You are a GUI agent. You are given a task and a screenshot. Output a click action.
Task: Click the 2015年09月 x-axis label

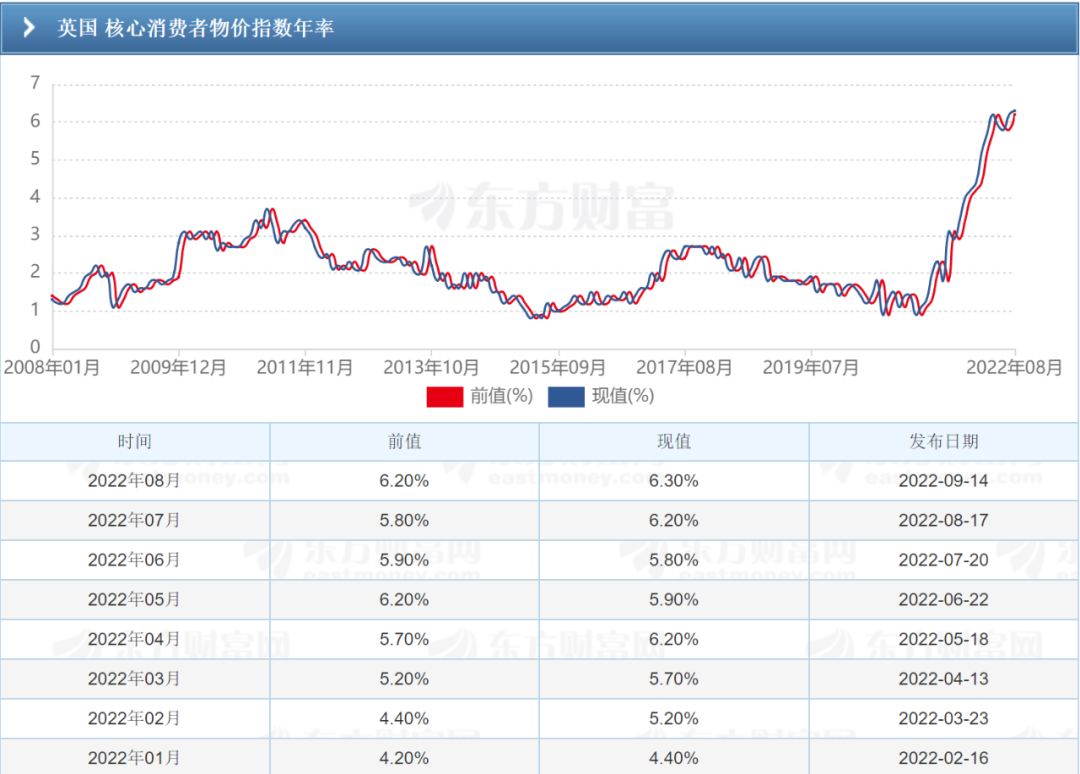coord(558,367)
